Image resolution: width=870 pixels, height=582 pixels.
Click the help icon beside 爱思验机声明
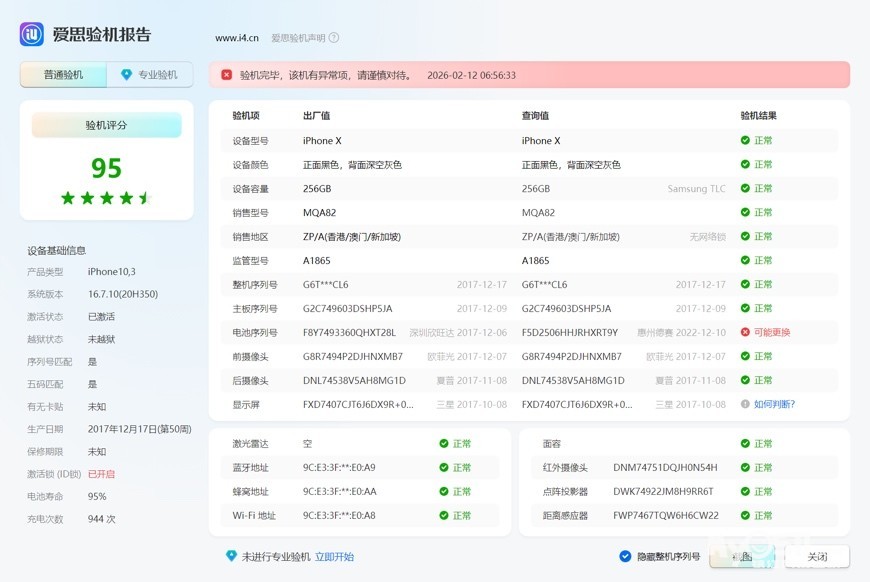click(334, 38)
